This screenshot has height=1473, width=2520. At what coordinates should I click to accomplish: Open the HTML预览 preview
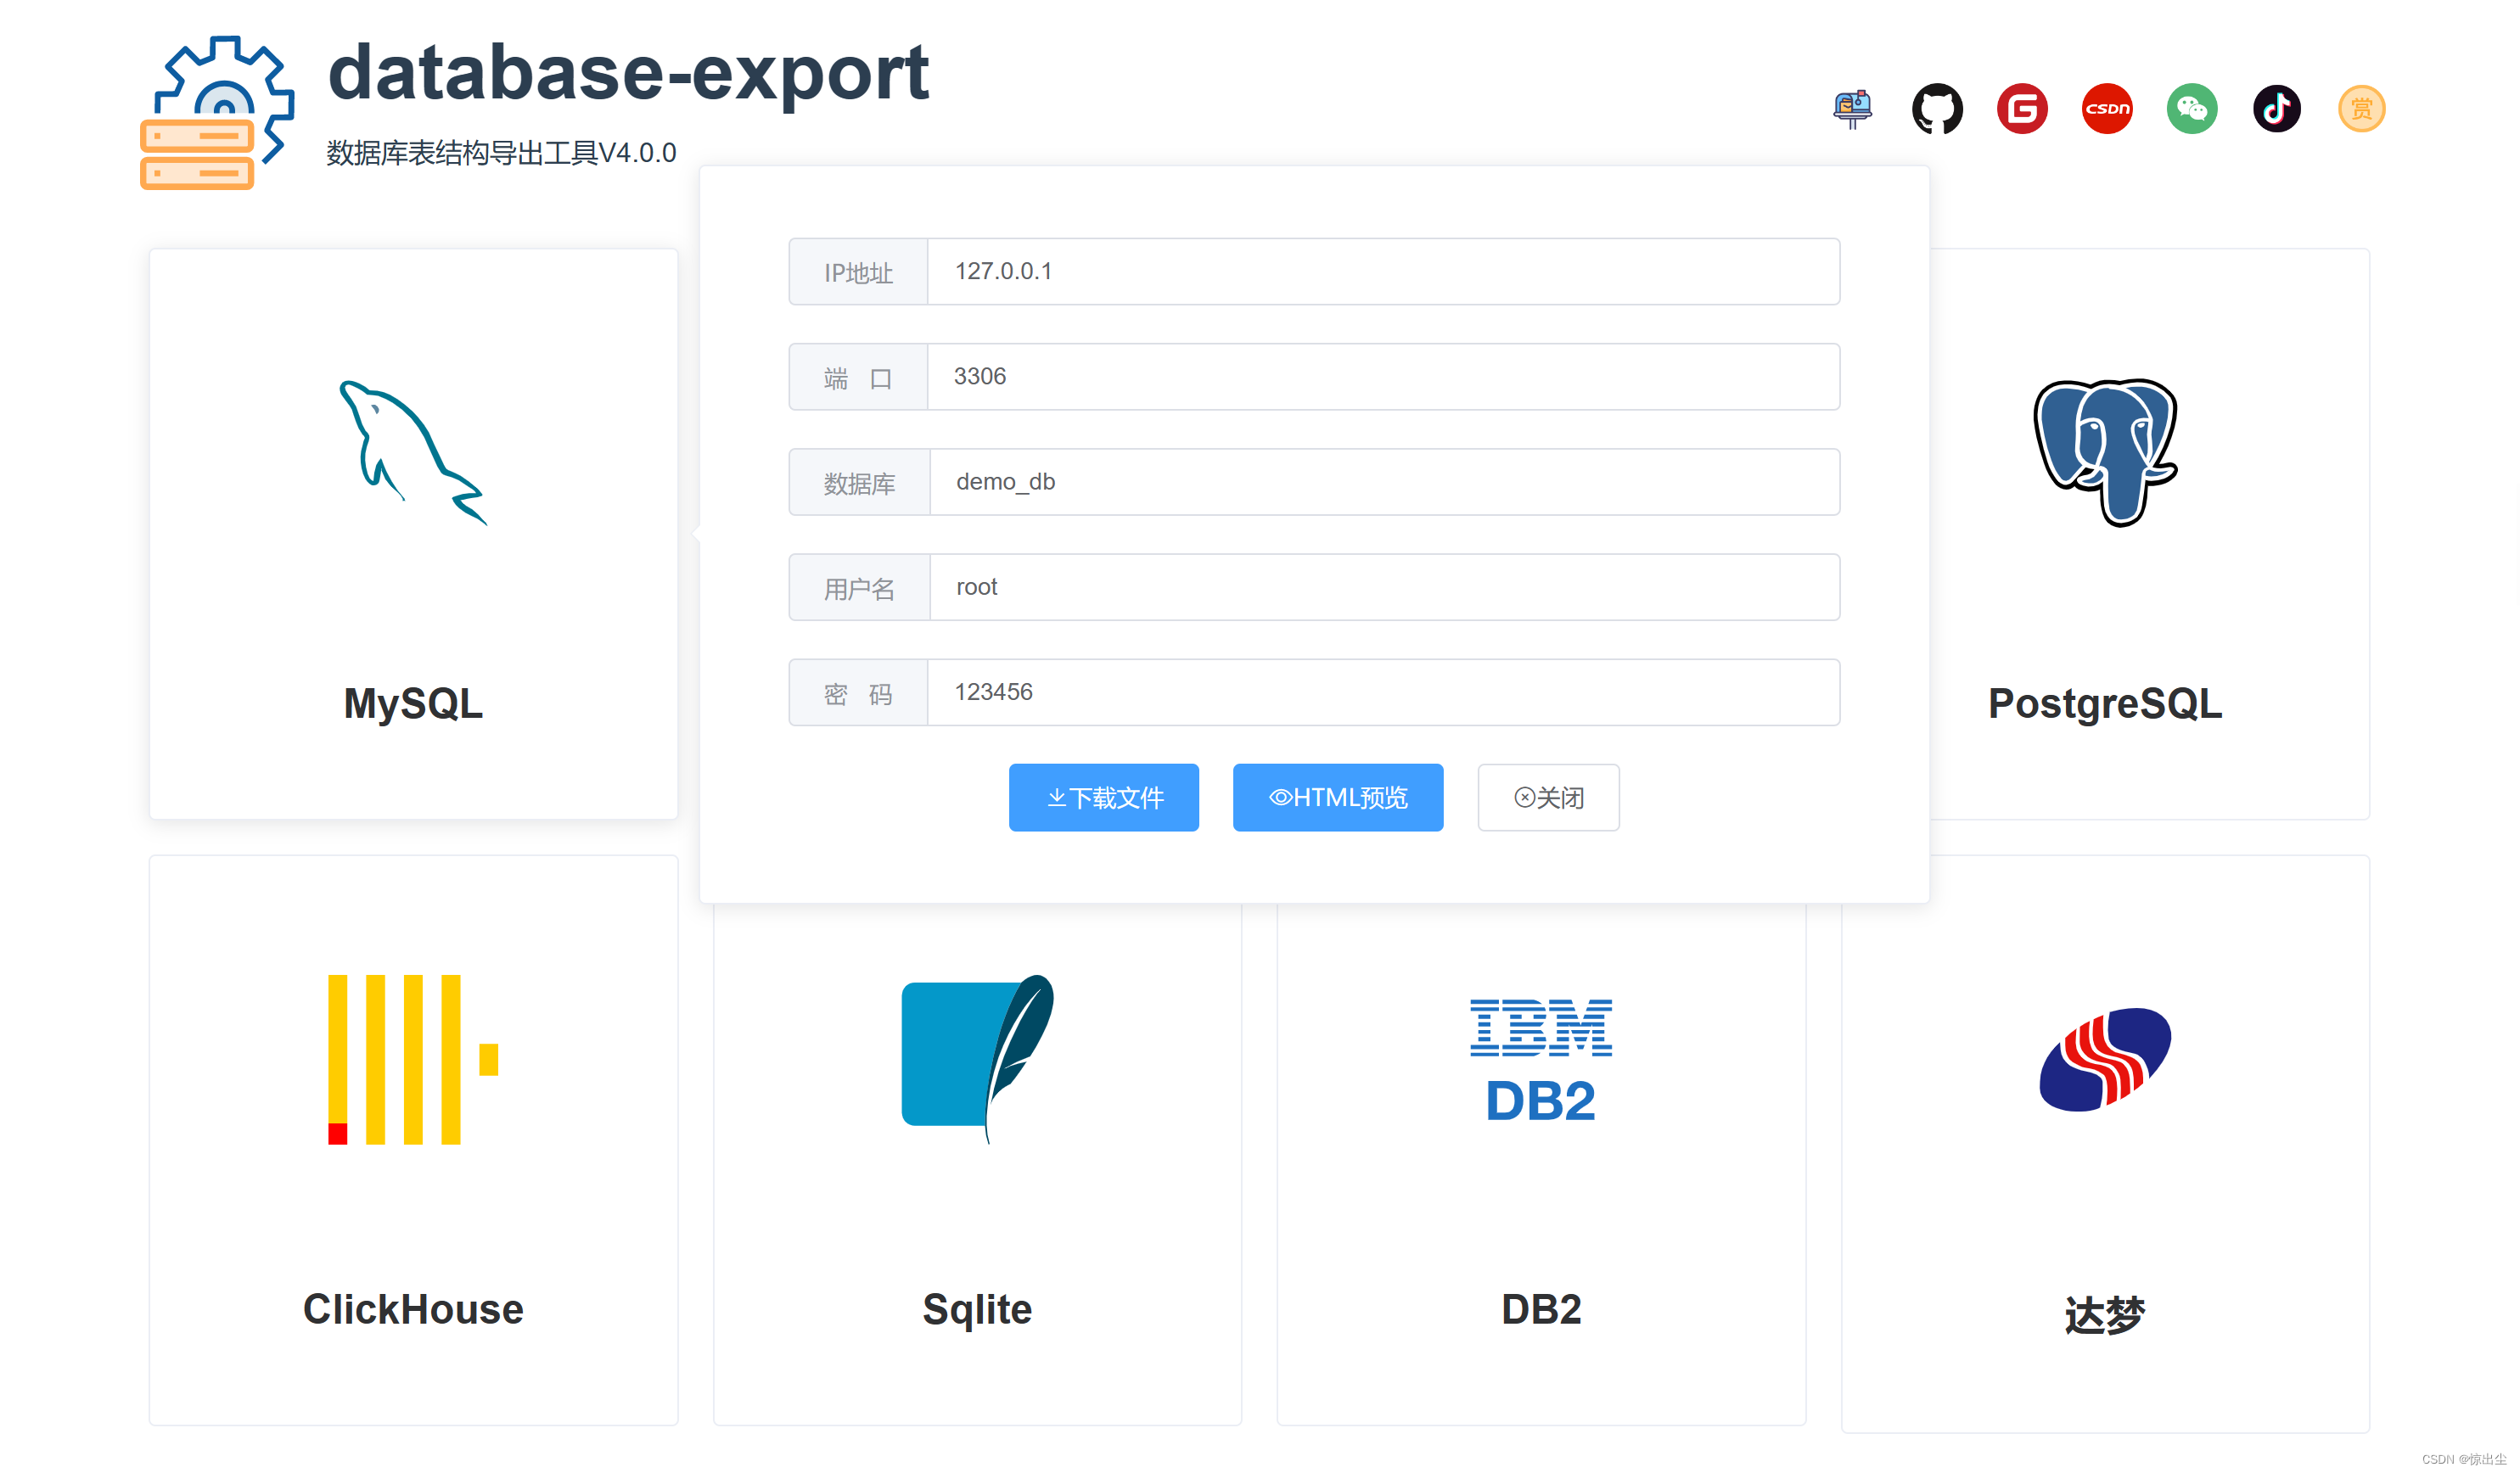(x=1338, y=797)
